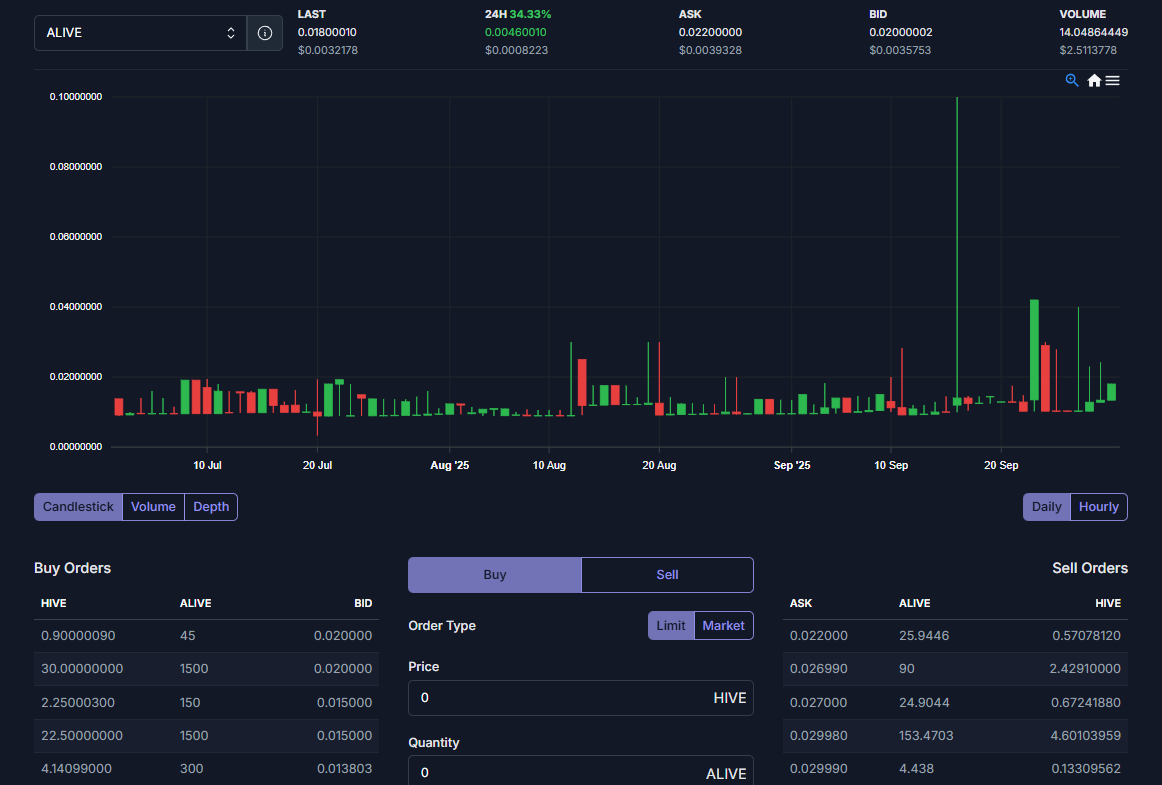Choose Limit order type
This screenshot has width=1162, height=785.
[x=671, y=626]
